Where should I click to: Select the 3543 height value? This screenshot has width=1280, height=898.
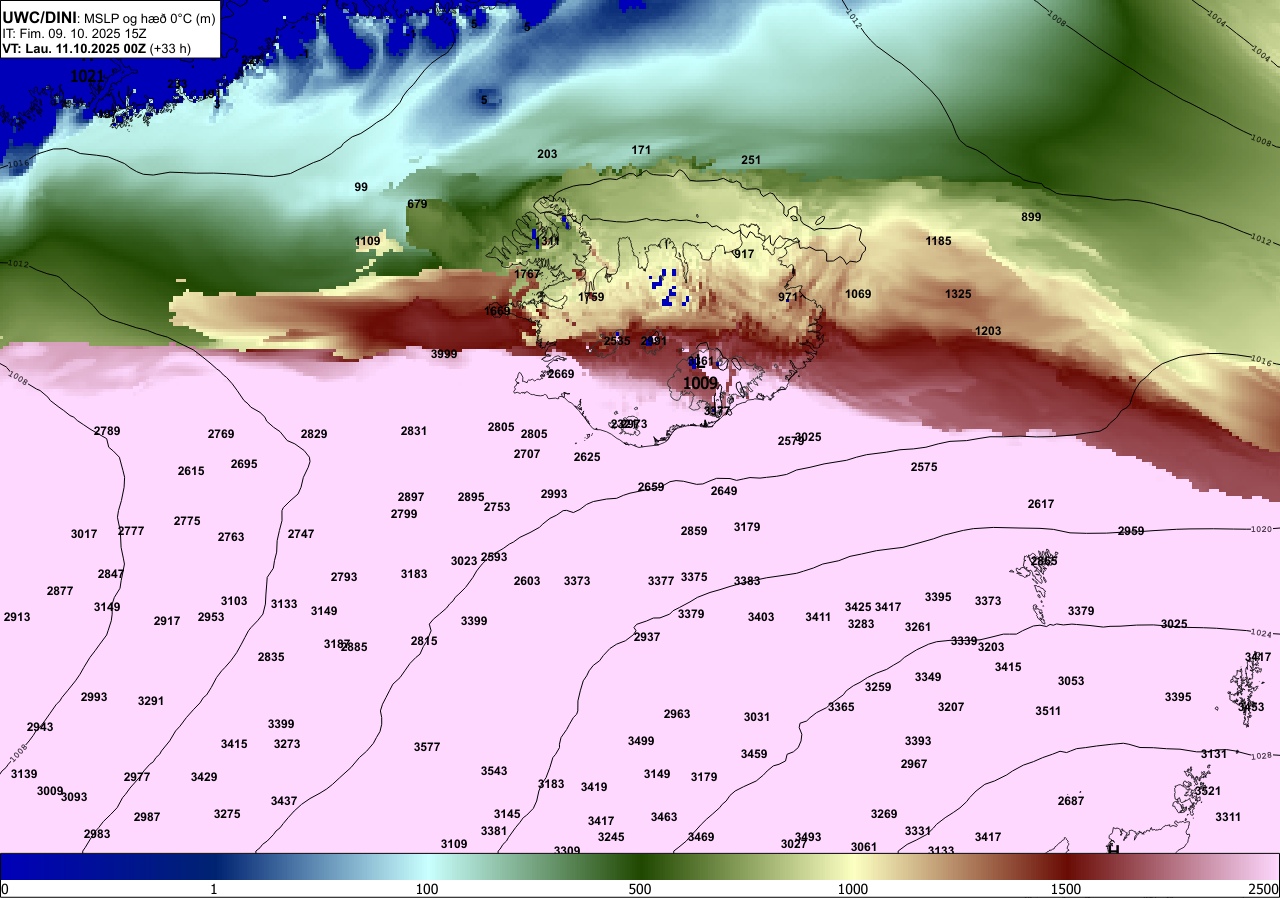pyautogui.click(x=494, y=771)
